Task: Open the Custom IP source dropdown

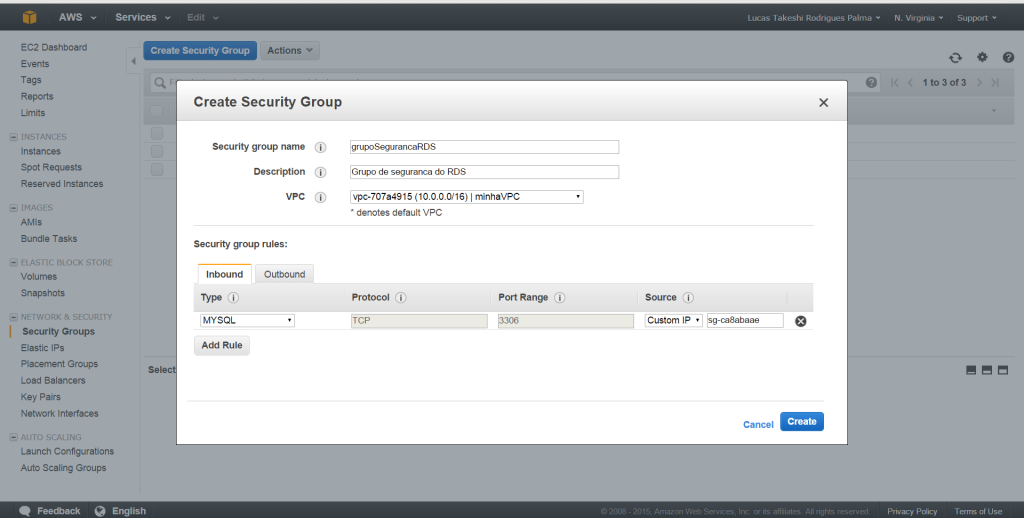Action: coord(673,321)
